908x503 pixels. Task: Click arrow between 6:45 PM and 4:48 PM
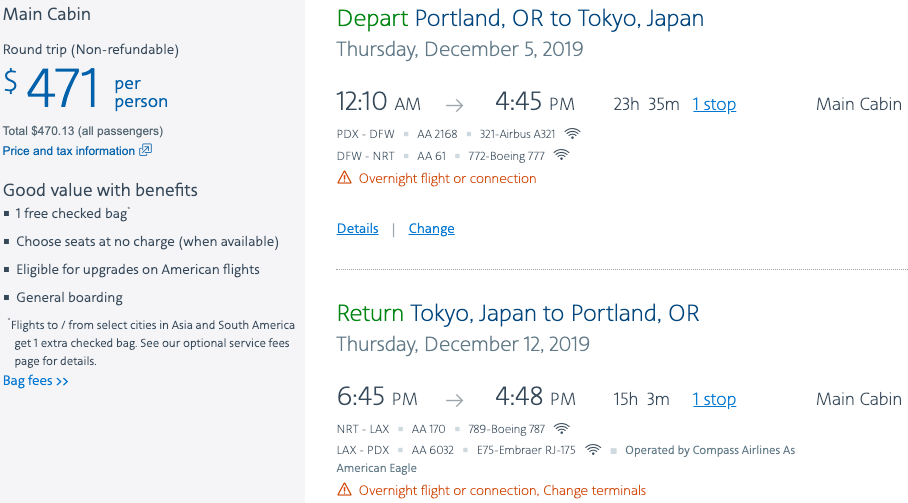pyautogui.click(x=455, y=399)
